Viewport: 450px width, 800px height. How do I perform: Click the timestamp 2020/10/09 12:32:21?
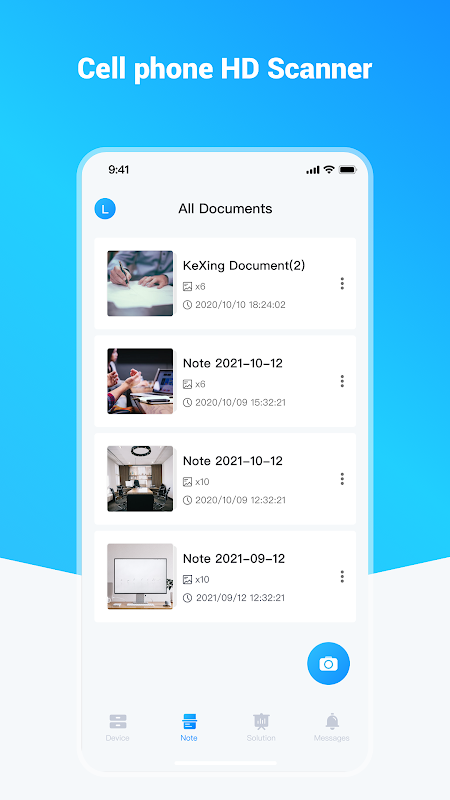(x=240, y=500)
